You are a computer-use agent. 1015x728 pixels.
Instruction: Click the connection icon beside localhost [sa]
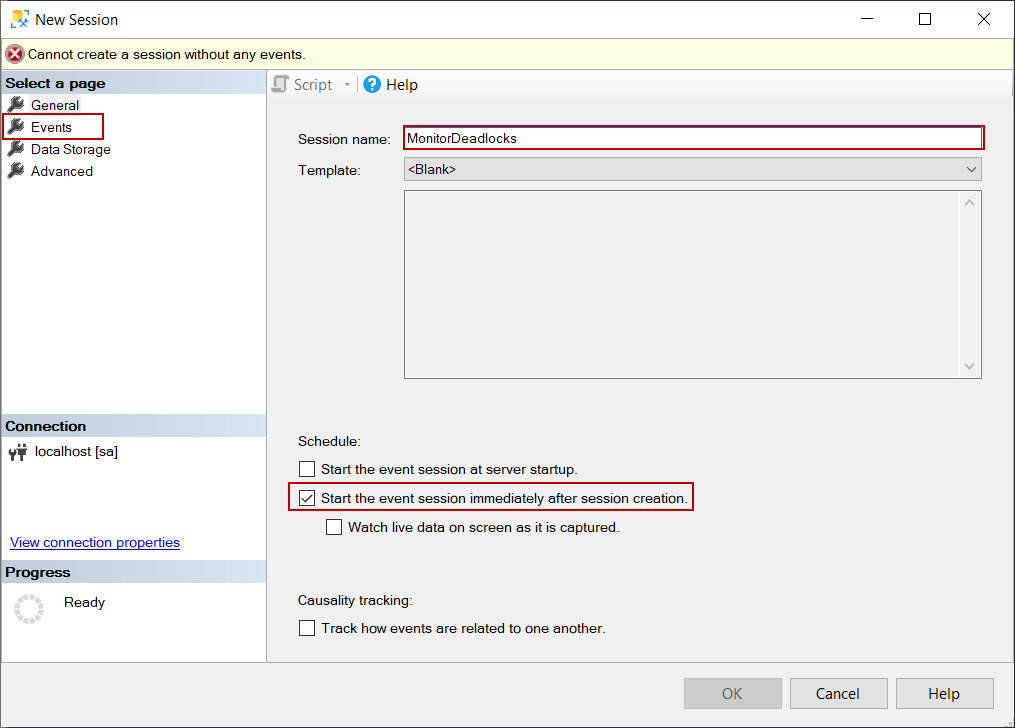16,451
